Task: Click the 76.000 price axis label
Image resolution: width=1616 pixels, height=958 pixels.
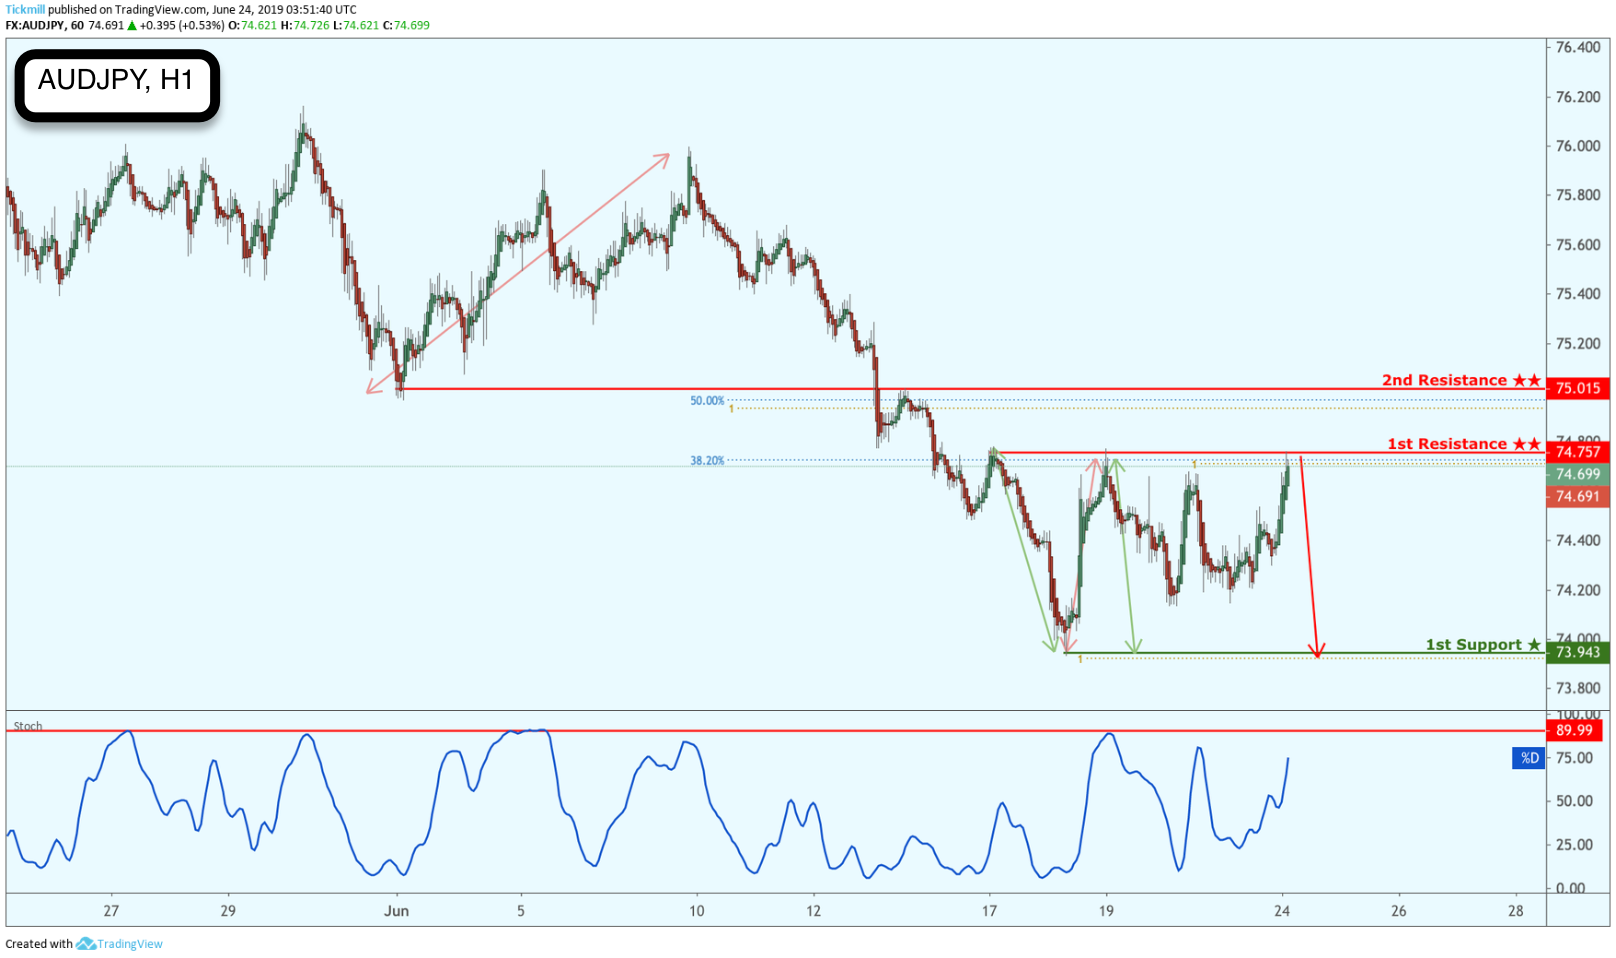Action: (1578, 146)
